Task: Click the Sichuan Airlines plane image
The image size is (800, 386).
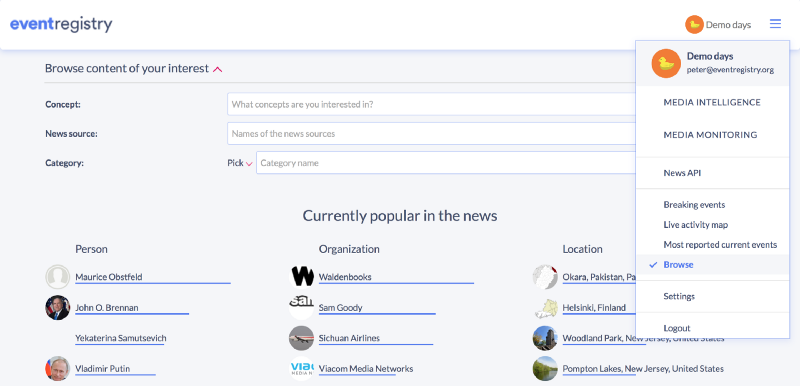Action: [301, 338]
